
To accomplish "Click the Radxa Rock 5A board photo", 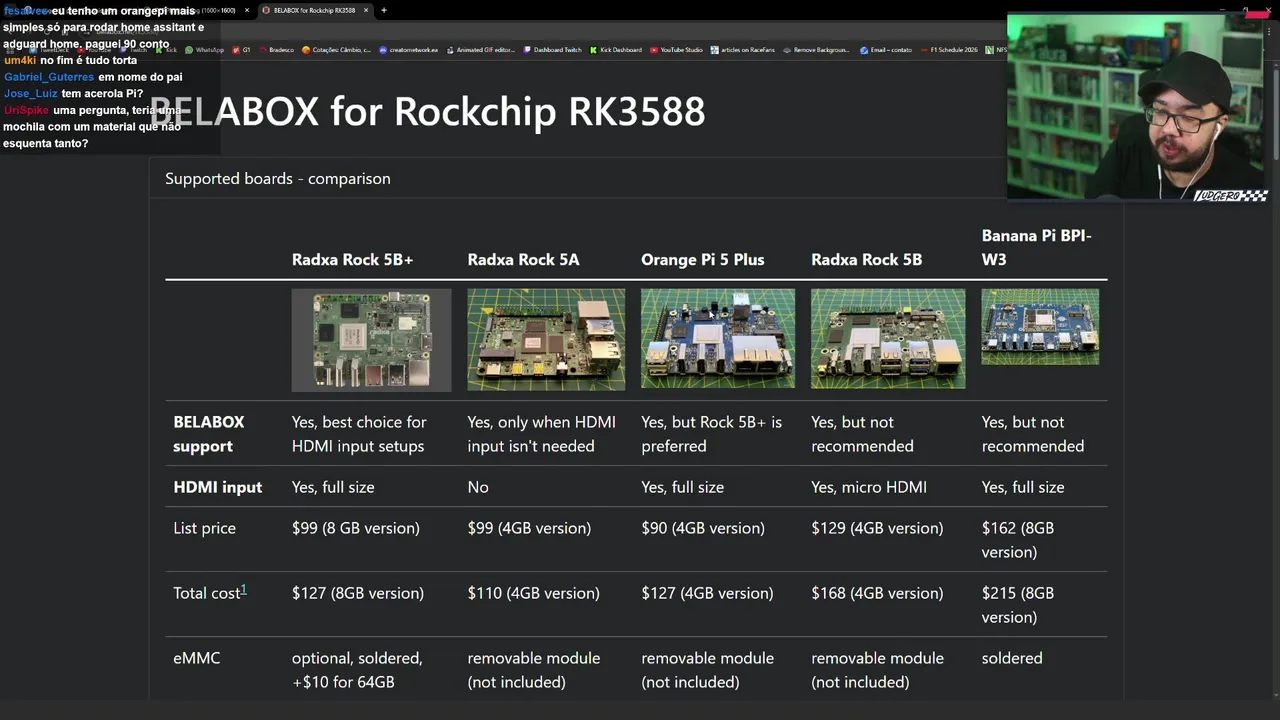I will coord(546,339).
